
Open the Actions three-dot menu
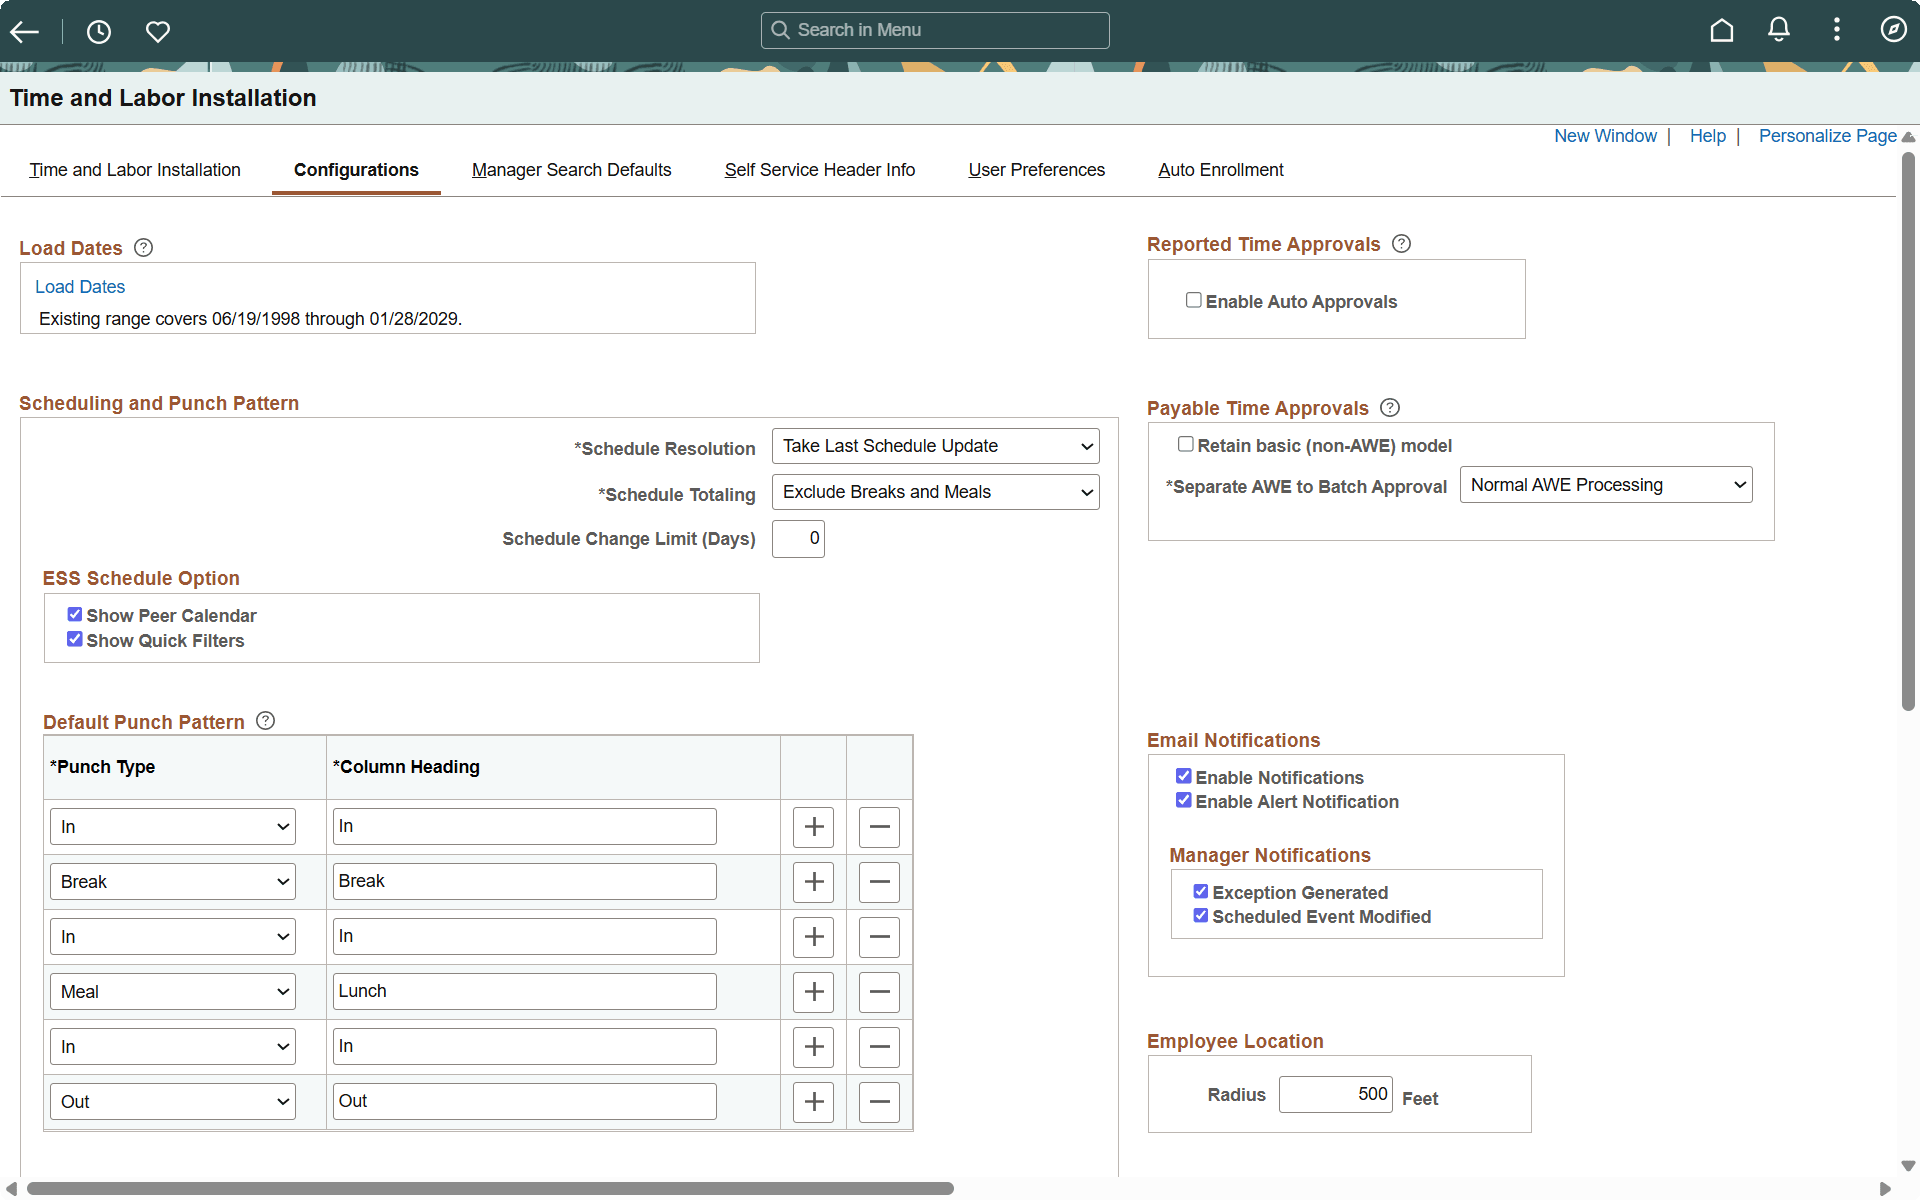(1836, 30)
